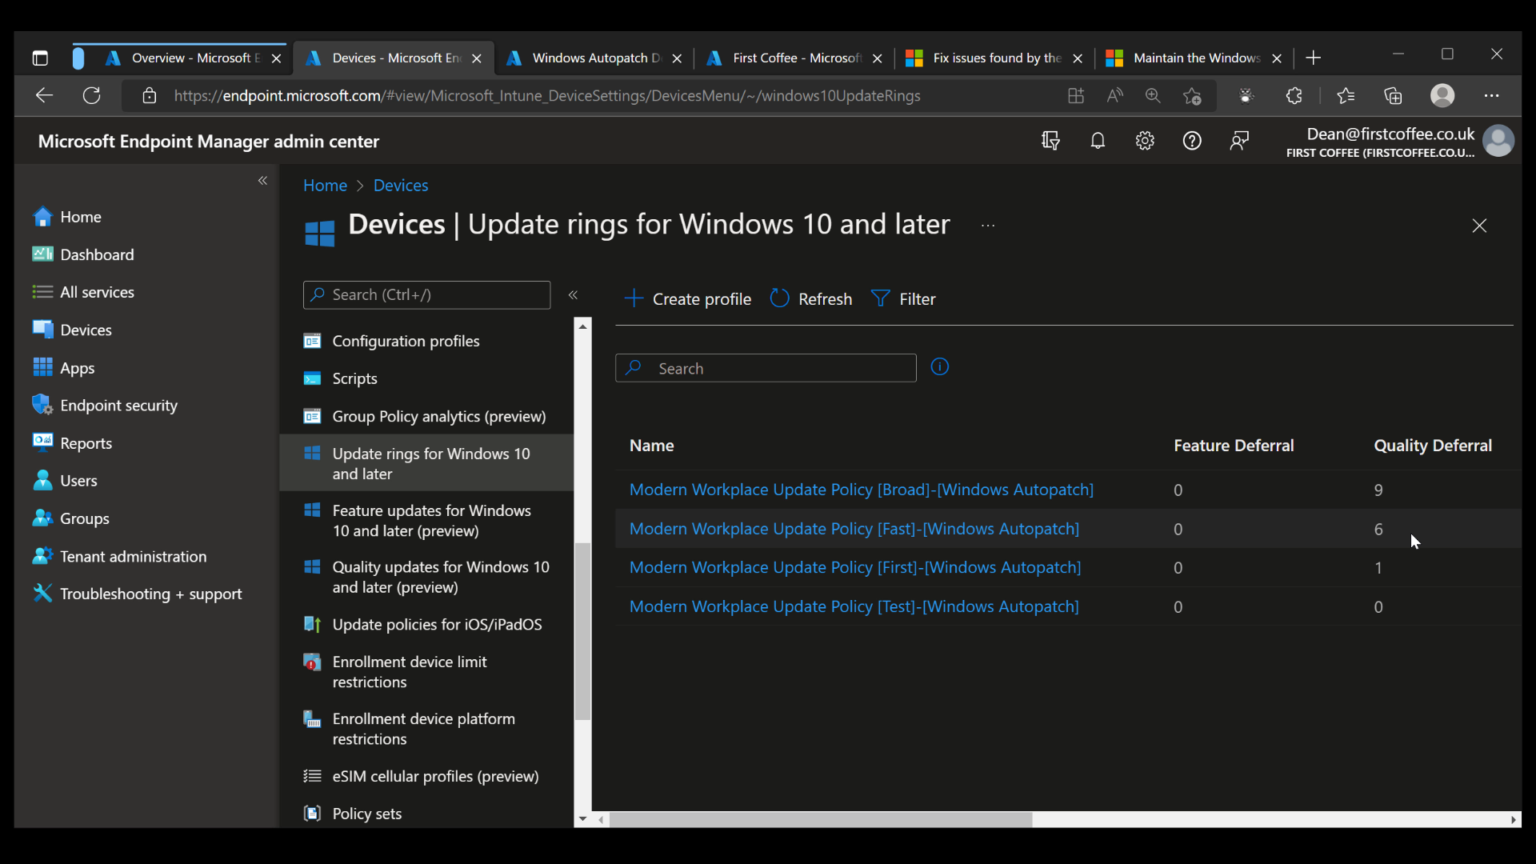Collapse the left navigation using the double chevron

coord(262,180)
